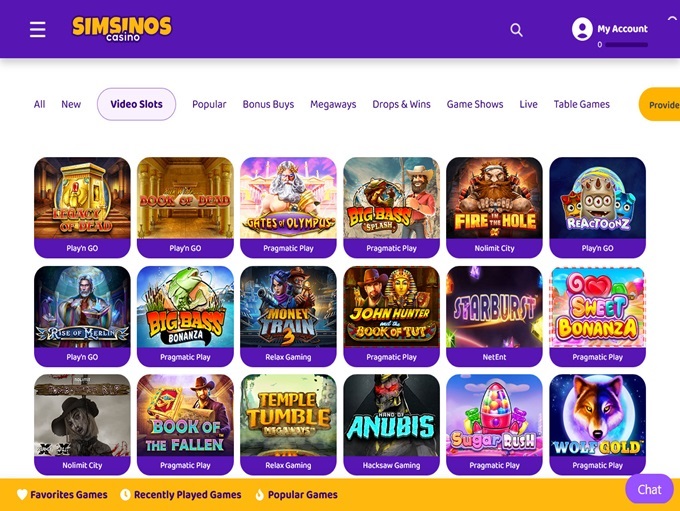This screenshot has height=511, width=680.
Task: Open Money Train 3 game tile
Action: pyautogui.click(x=288, y=316)
